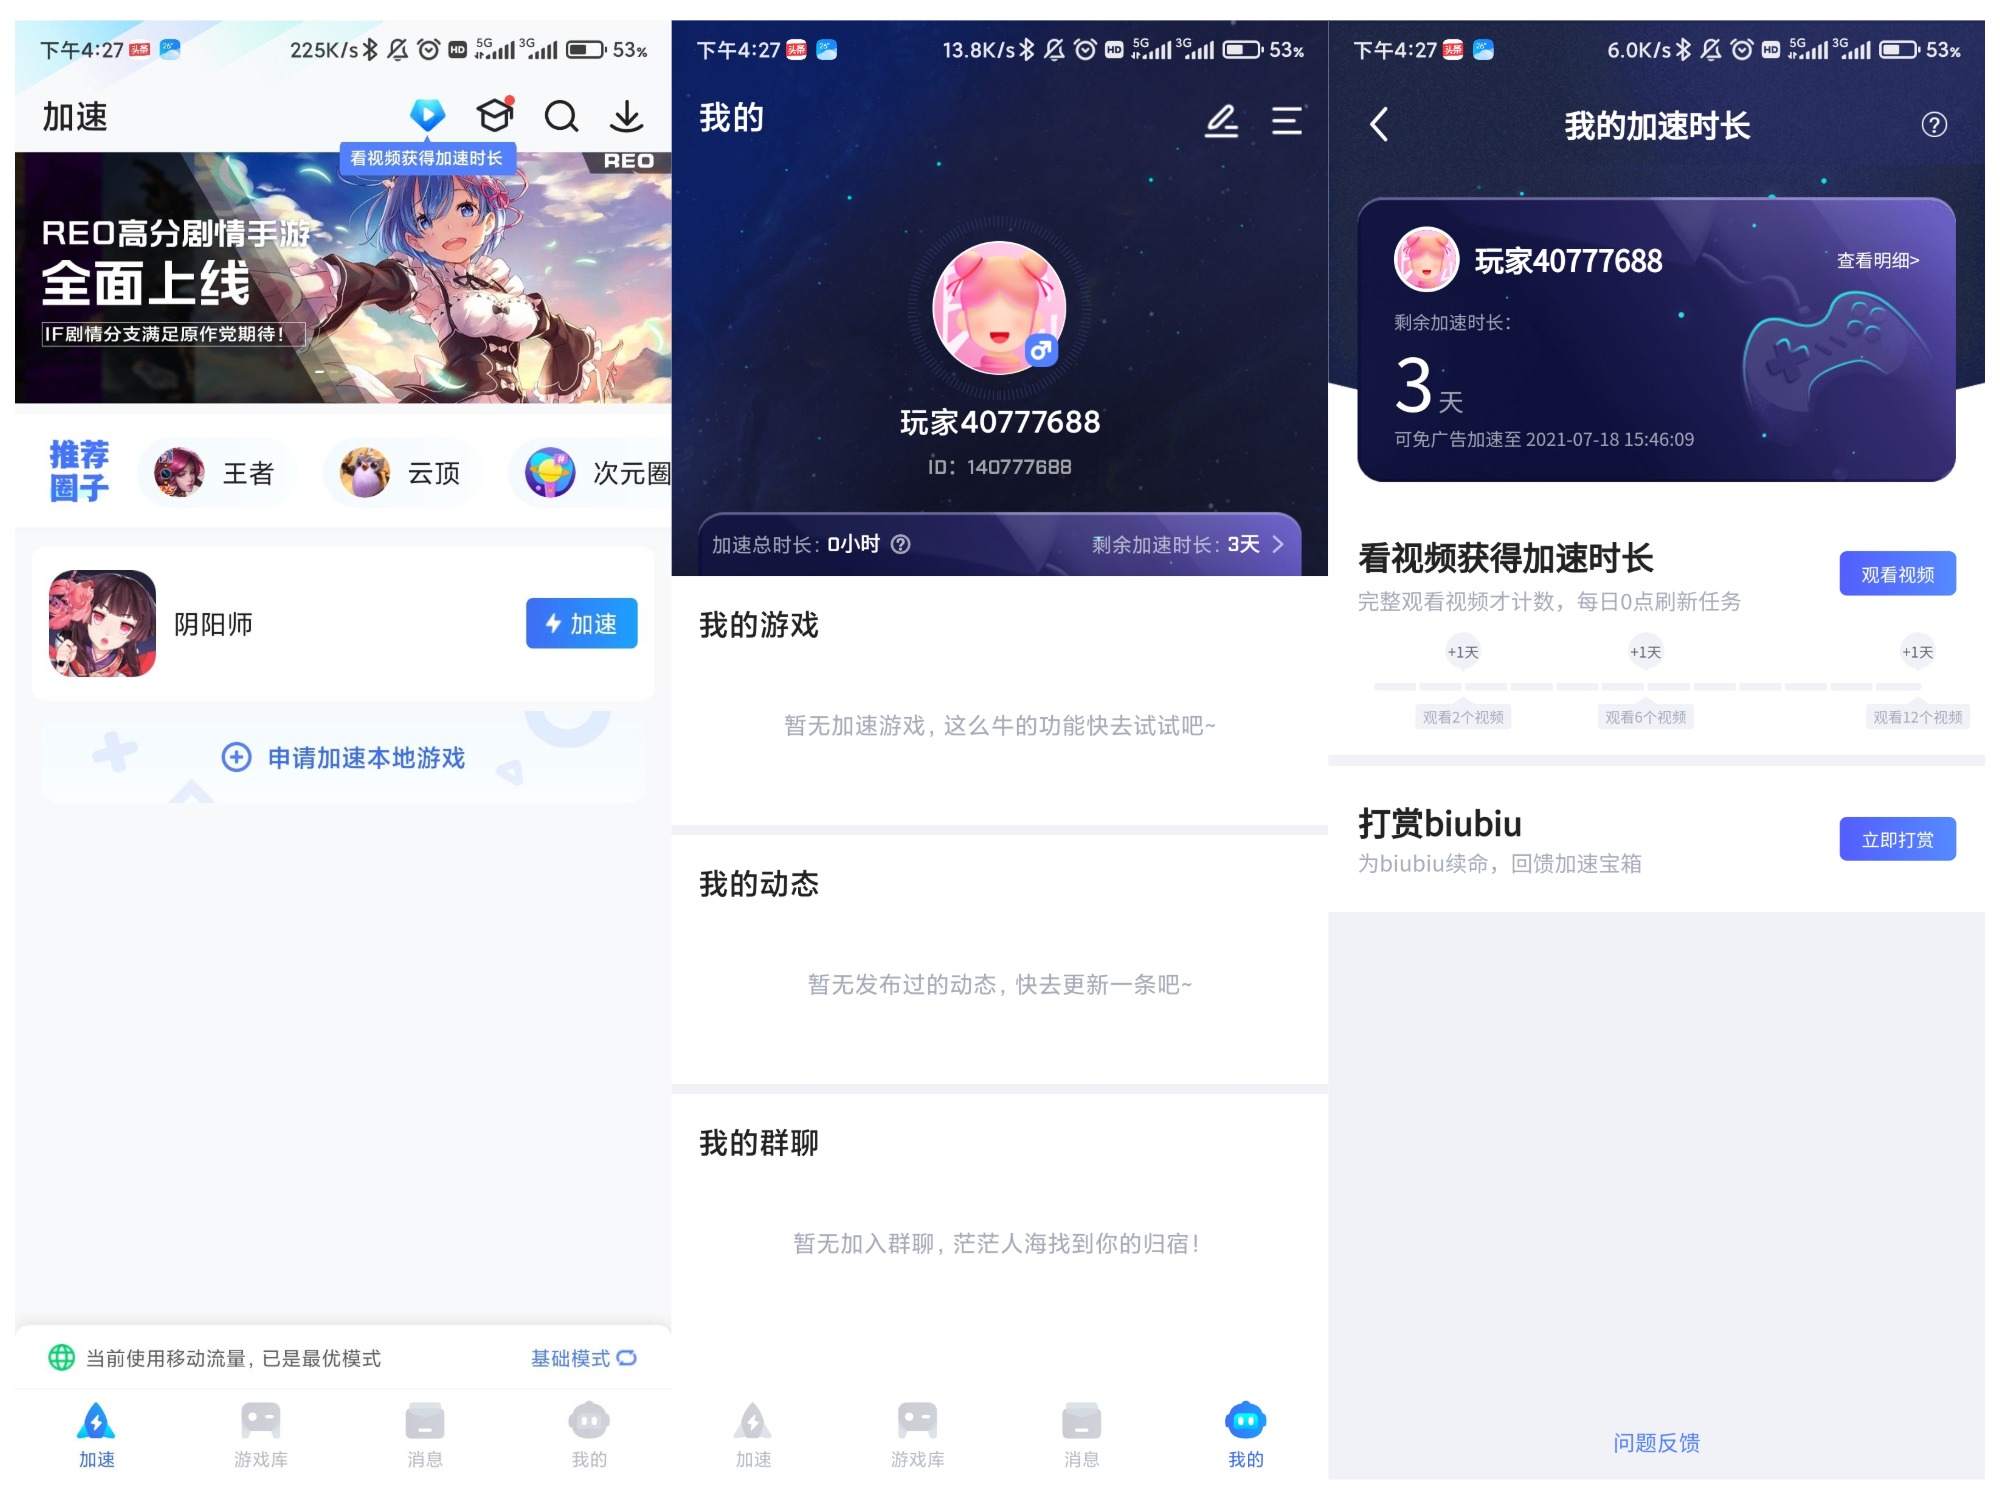Click the download icon in top bar
This screenshot has height=1500, width=2000.
coord(628,117)
